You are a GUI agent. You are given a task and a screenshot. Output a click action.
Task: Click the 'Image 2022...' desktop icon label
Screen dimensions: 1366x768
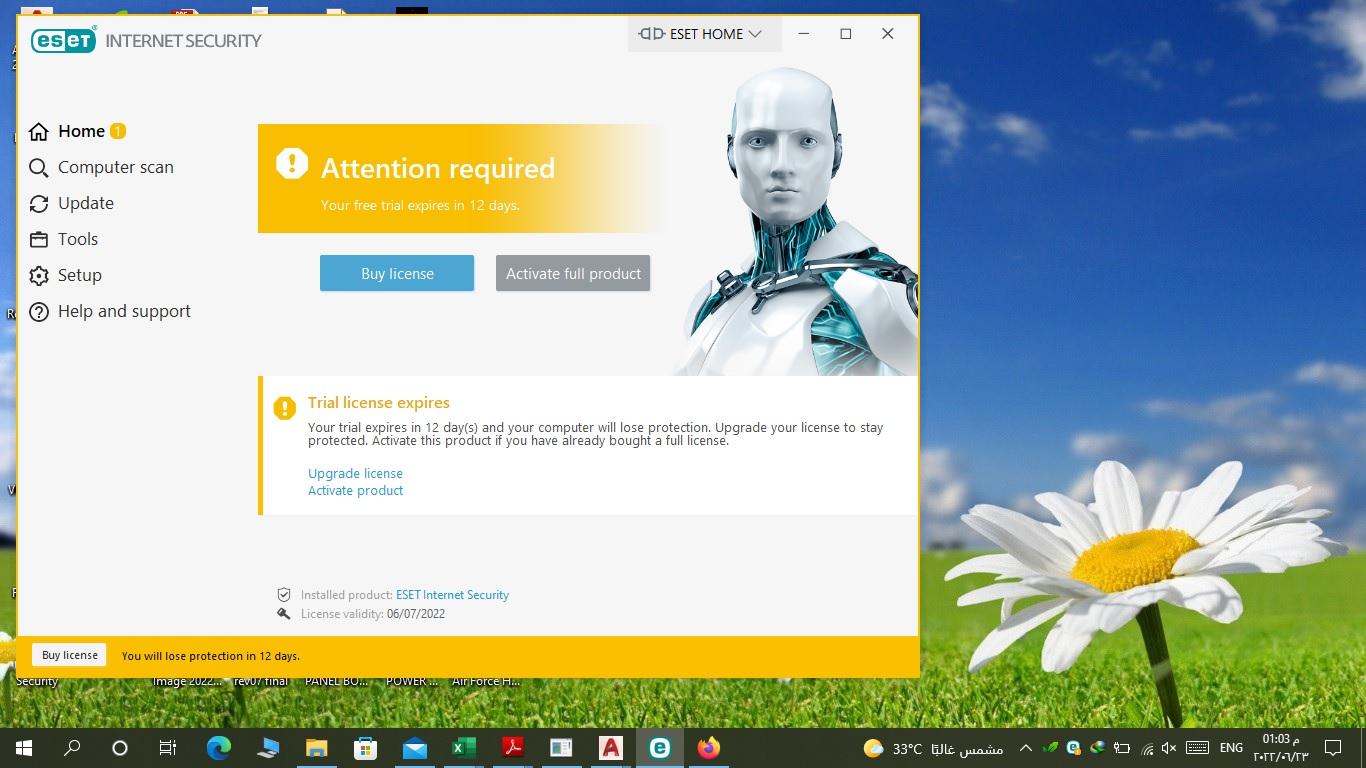187,682
